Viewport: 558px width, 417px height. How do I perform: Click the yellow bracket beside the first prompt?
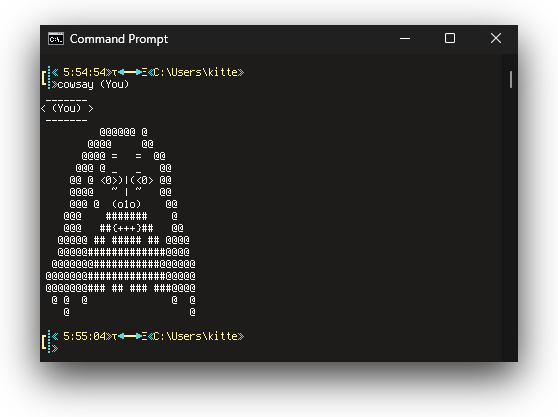(x=43, y=78)
